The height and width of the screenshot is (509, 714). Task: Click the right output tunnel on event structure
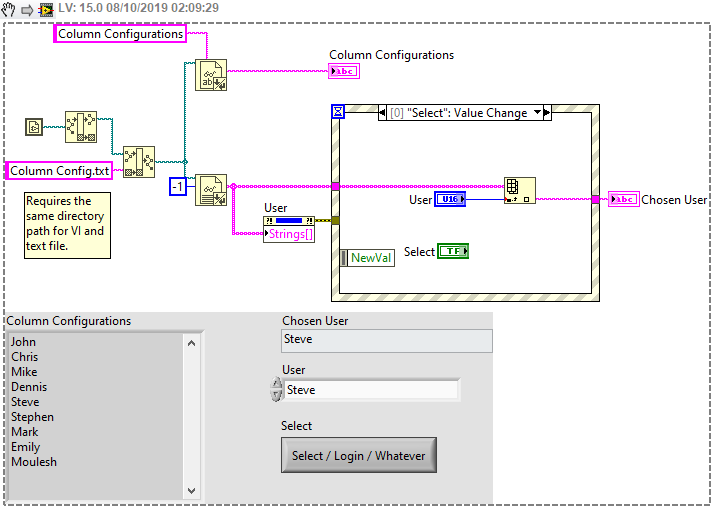tap(595, 199)
